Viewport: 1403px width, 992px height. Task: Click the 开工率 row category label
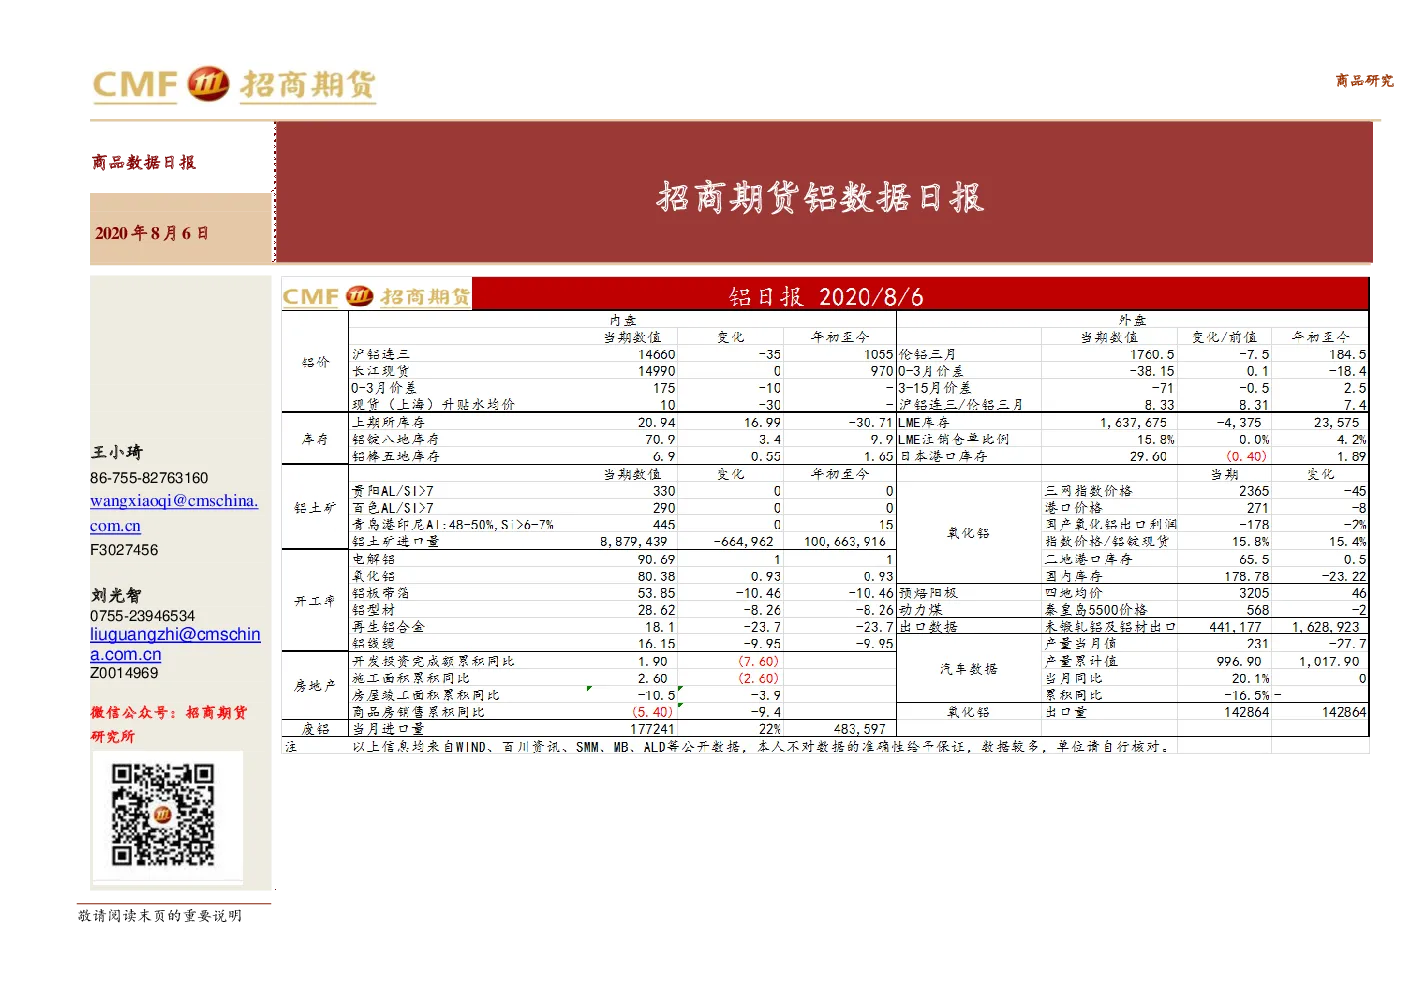315,601
